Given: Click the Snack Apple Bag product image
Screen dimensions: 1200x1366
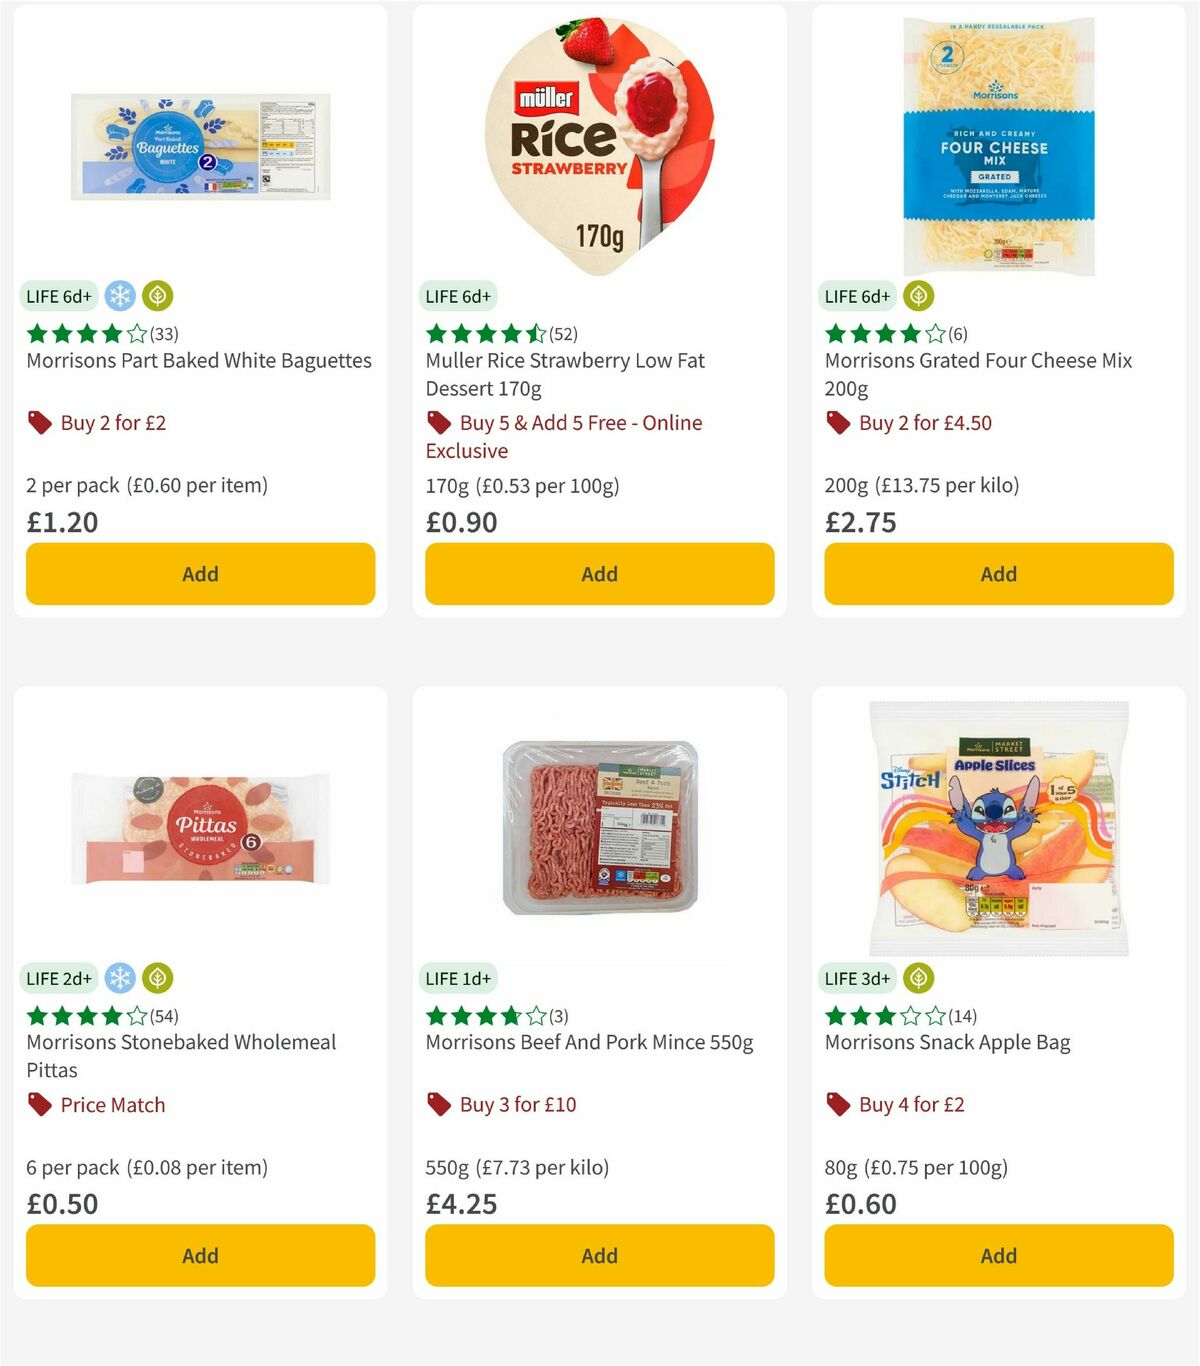Looking at the screenshot, I should [x=997, y=830].
